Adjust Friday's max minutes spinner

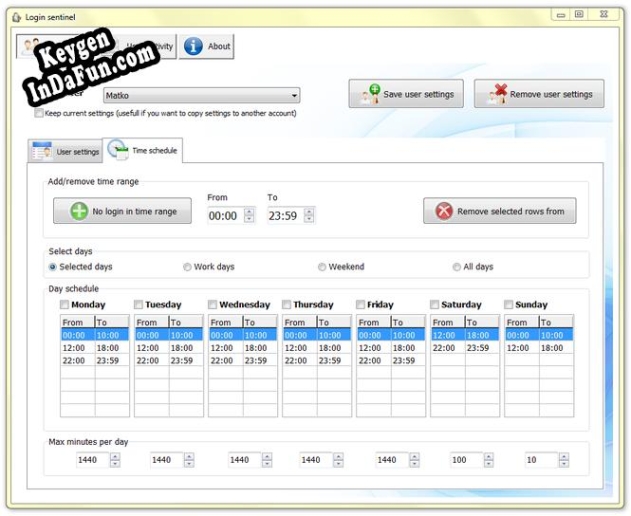point(414,460)
